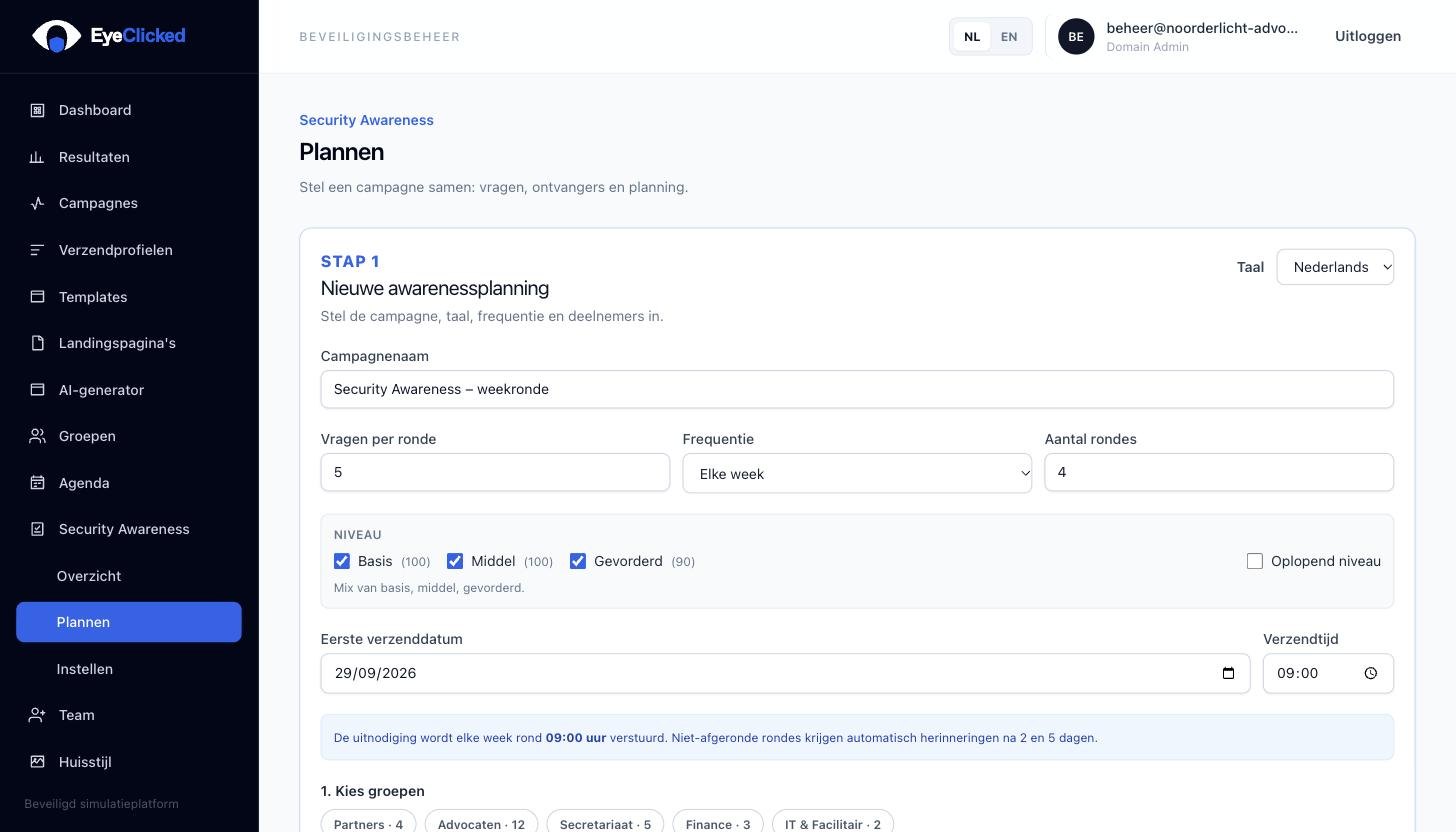Click the beheer@noorderlicht account name
The height and width of the screenshot is (832, 1456).
(x=1202, y=28)
